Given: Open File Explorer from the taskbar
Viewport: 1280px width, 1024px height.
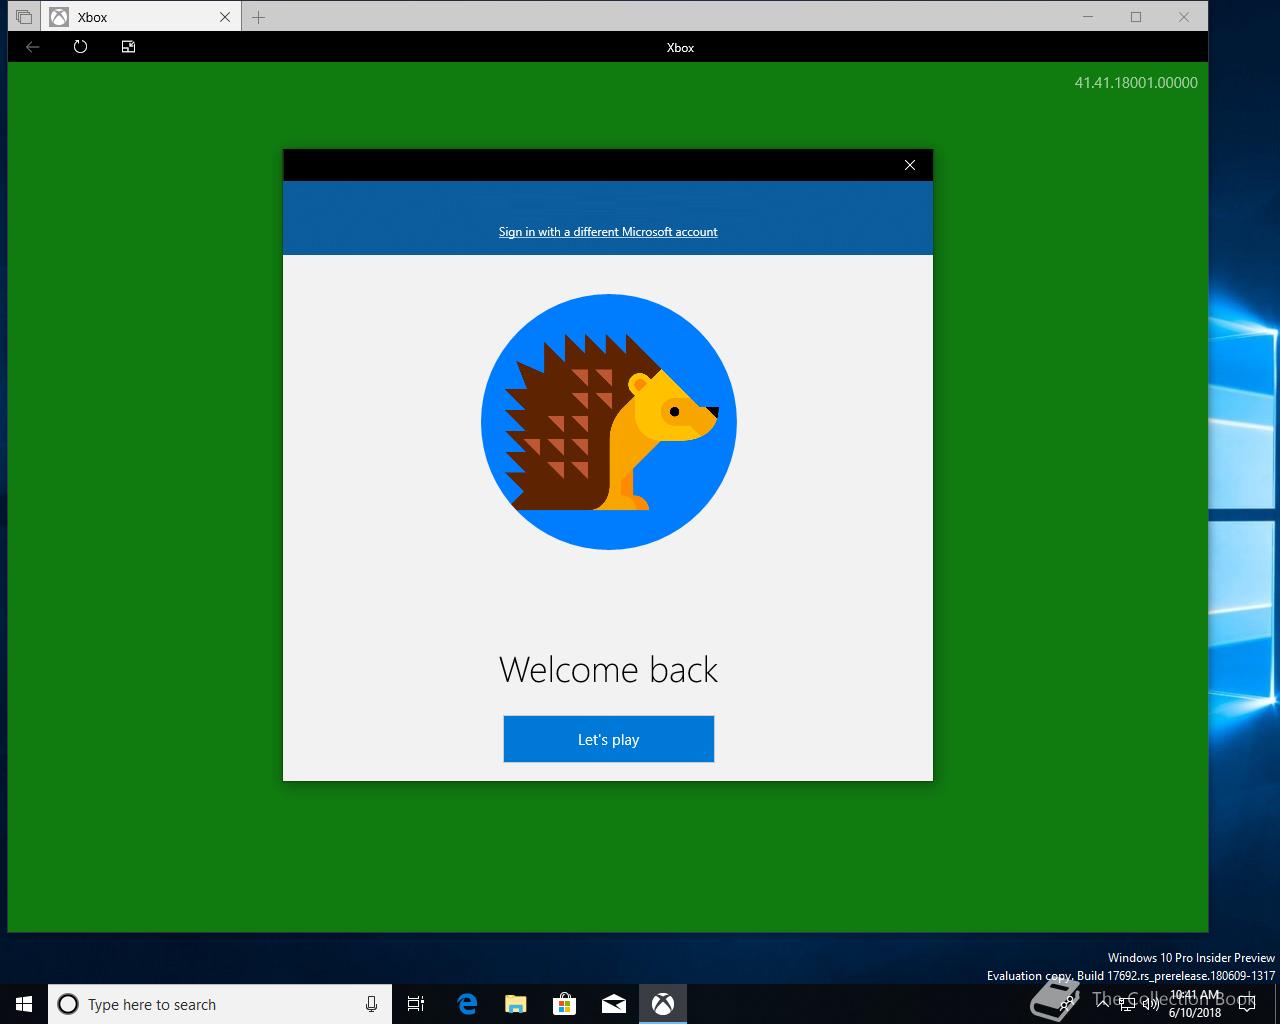Looking at the screenshot, I should coord(516,1004).
